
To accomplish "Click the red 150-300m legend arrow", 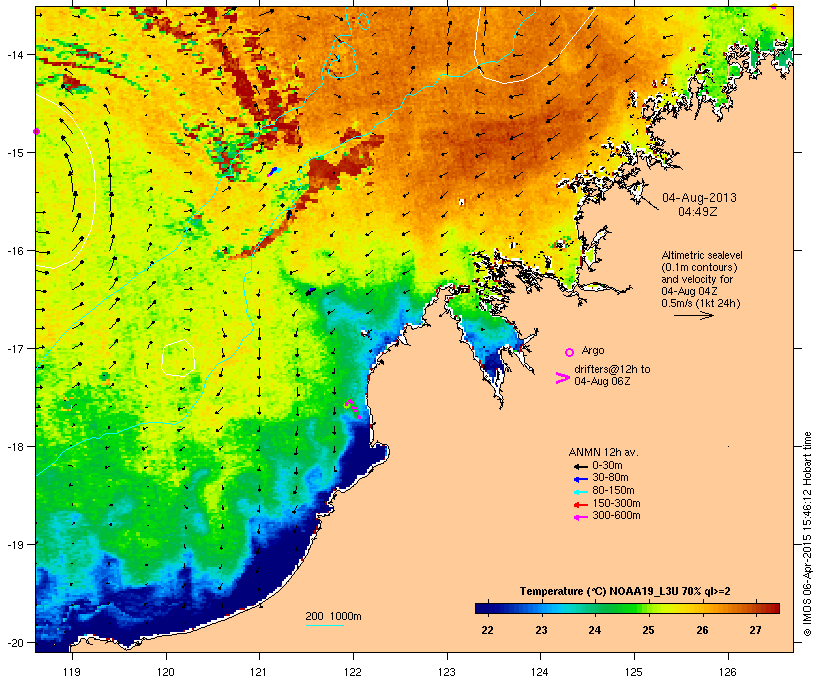I will pos(580,504).
